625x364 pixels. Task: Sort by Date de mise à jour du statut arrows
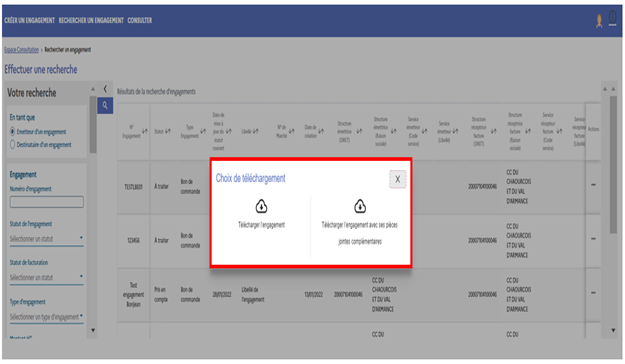[228, 132]
